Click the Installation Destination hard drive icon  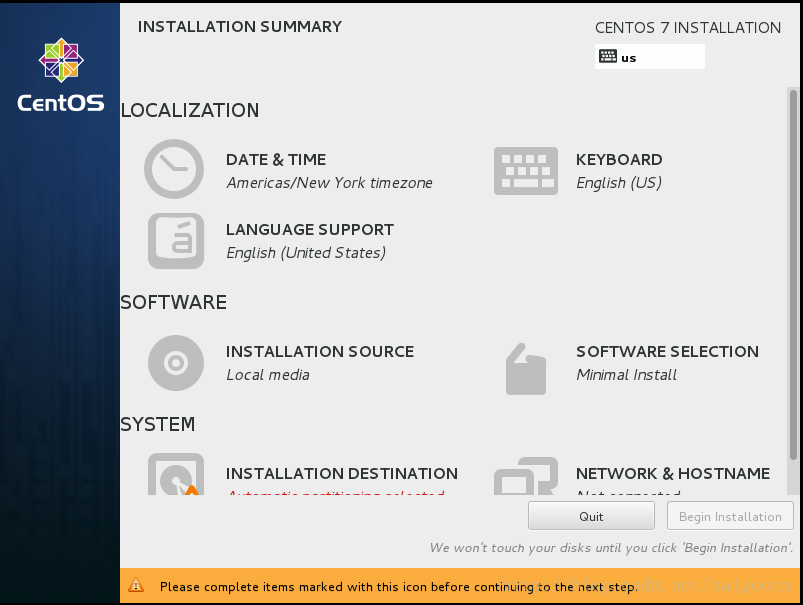(x=176, y=475)
